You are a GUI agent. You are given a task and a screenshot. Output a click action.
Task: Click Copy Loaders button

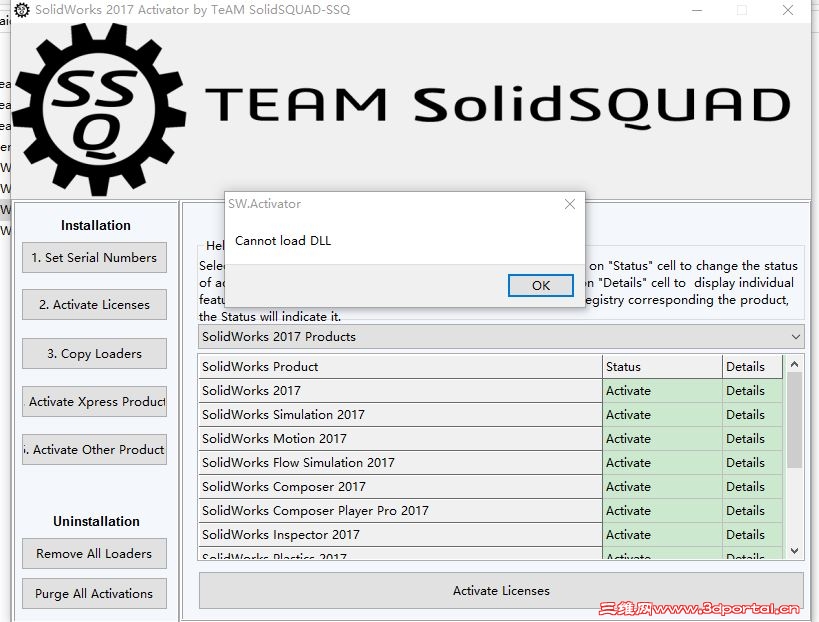tap(95, 354)
